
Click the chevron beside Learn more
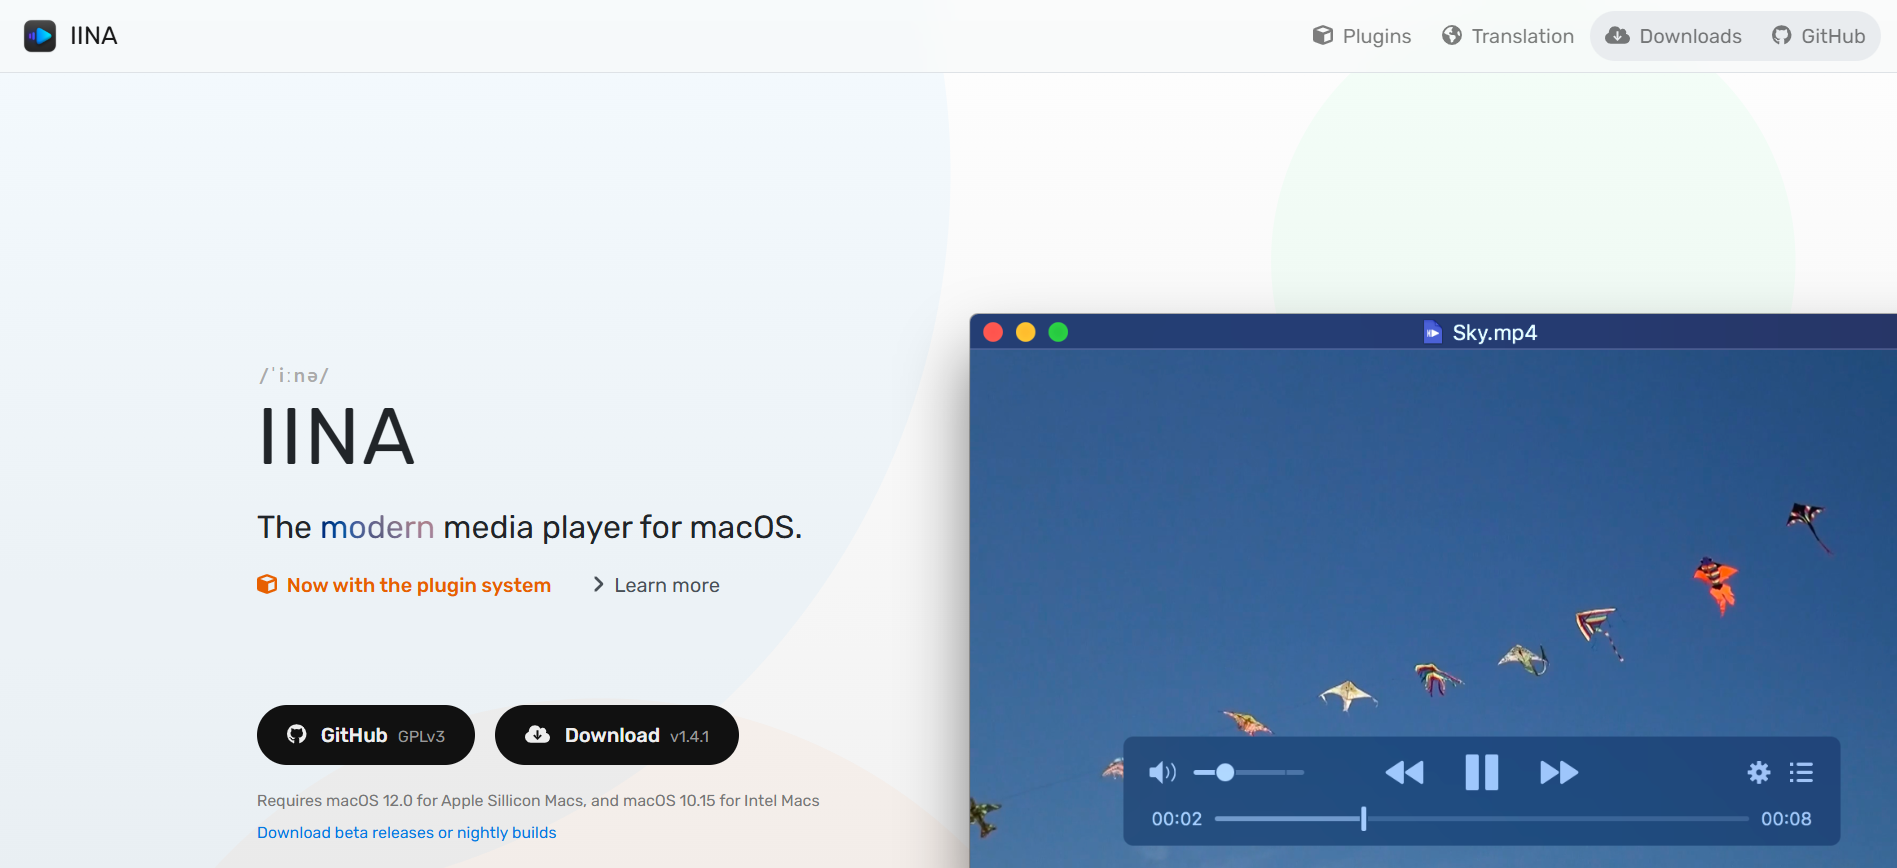pos(598,584)
